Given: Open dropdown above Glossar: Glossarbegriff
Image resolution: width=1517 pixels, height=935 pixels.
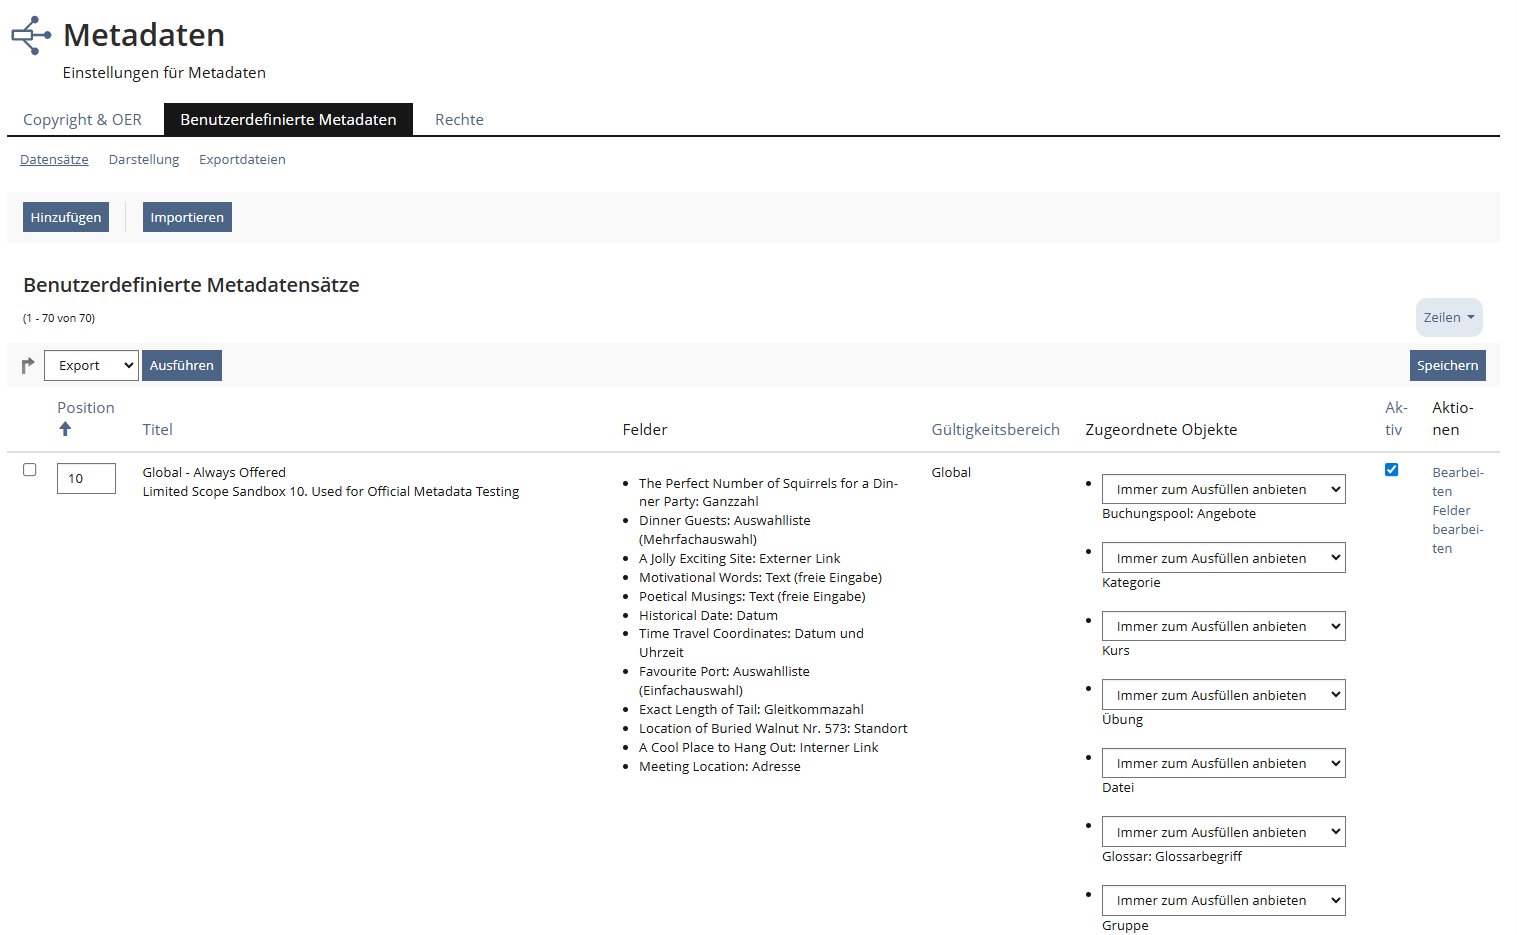Looking at the screenshot, I should (x=1223, y=832).
